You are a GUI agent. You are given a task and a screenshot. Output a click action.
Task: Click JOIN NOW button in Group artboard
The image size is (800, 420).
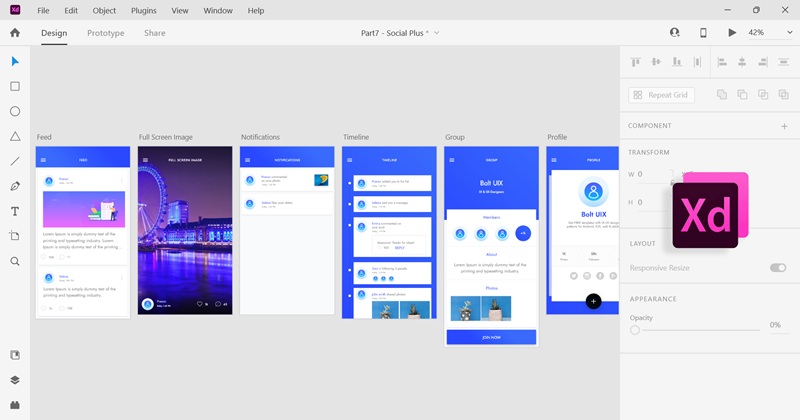coord(491,337)
